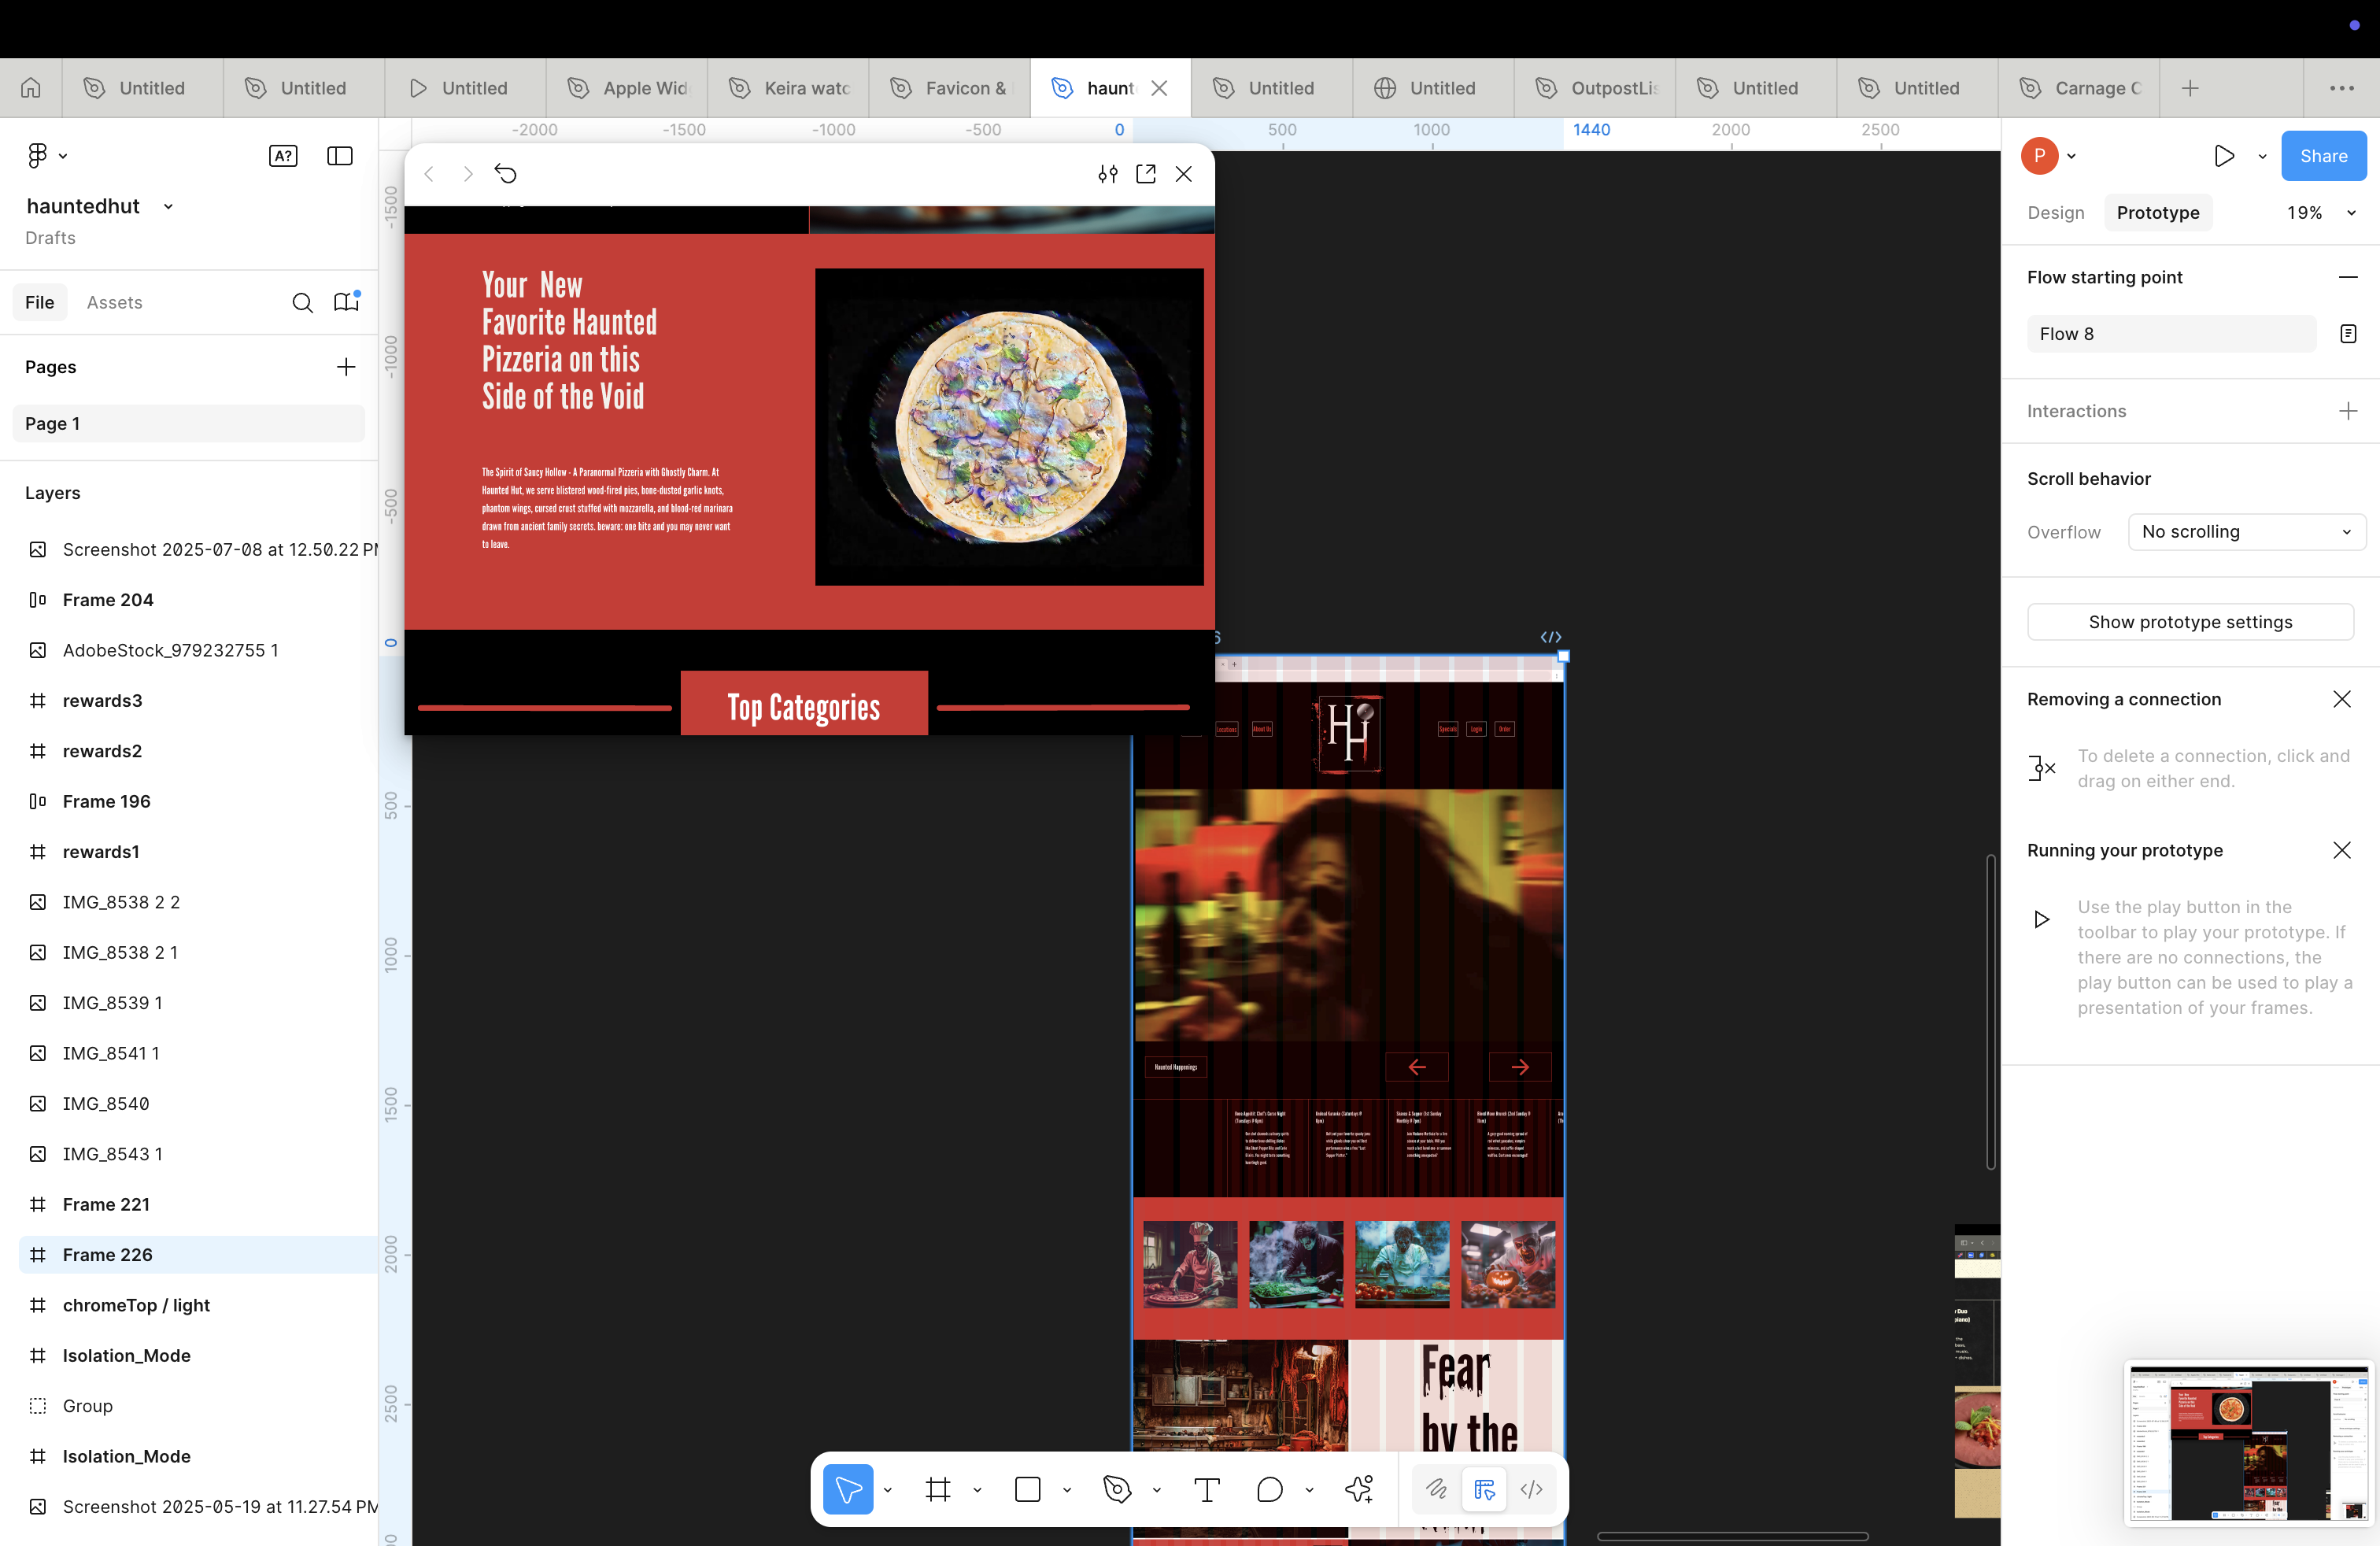Select the Text tool
Image resolution: width=2380 pixels, height=1546 pixels.
pyautogui.click(x=1206, y=1489)
